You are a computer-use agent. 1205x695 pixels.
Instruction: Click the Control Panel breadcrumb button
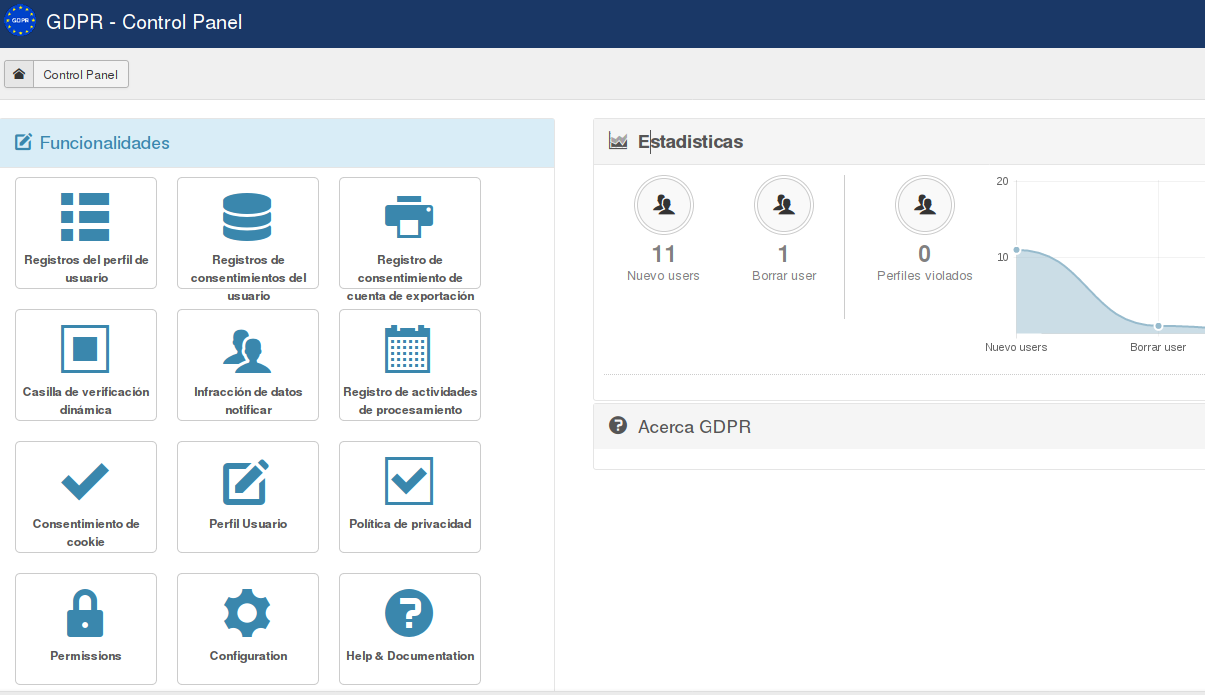point(81,74)
